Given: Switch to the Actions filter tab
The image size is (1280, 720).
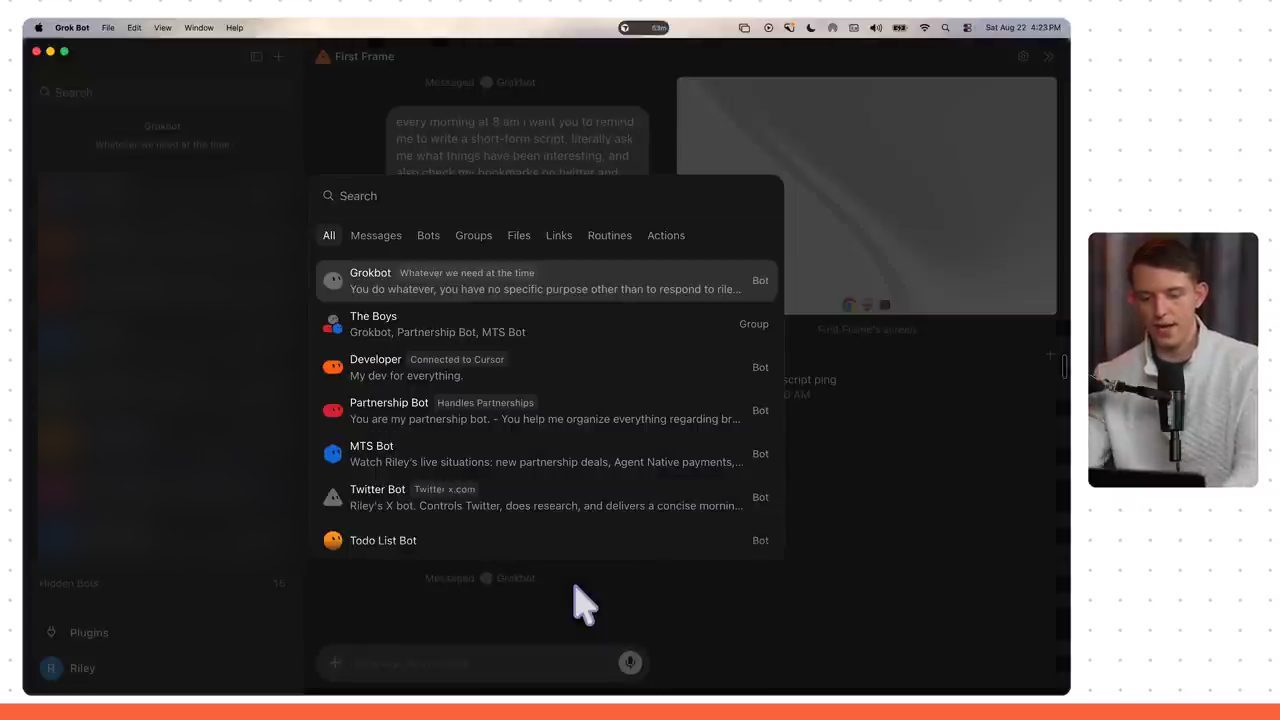Looking at the screenshot, I should (x=666, y=235).
